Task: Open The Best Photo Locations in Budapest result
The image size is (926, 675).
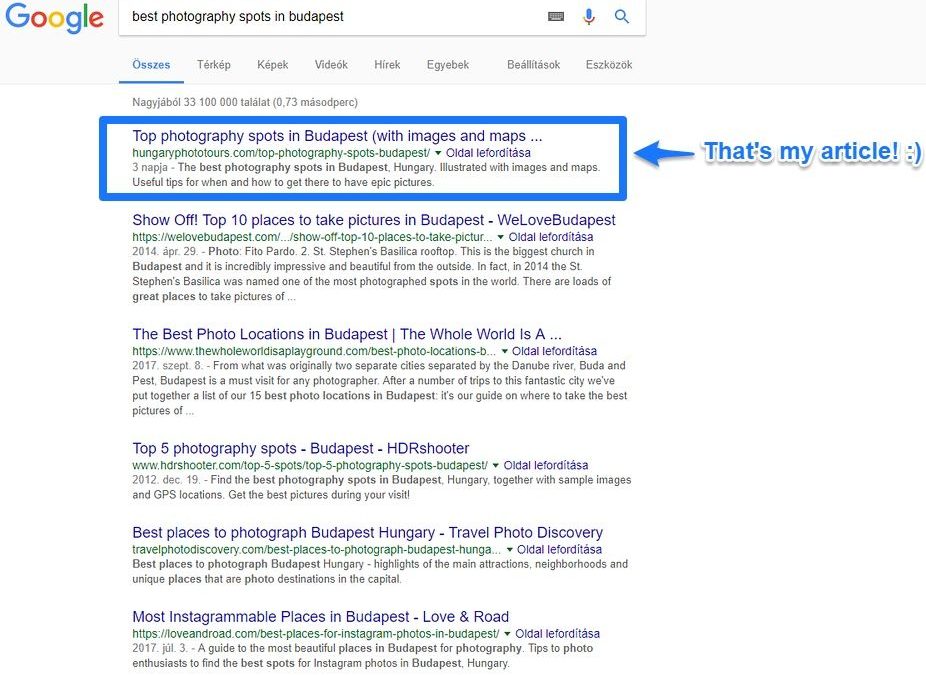Action: click(347, 334)
